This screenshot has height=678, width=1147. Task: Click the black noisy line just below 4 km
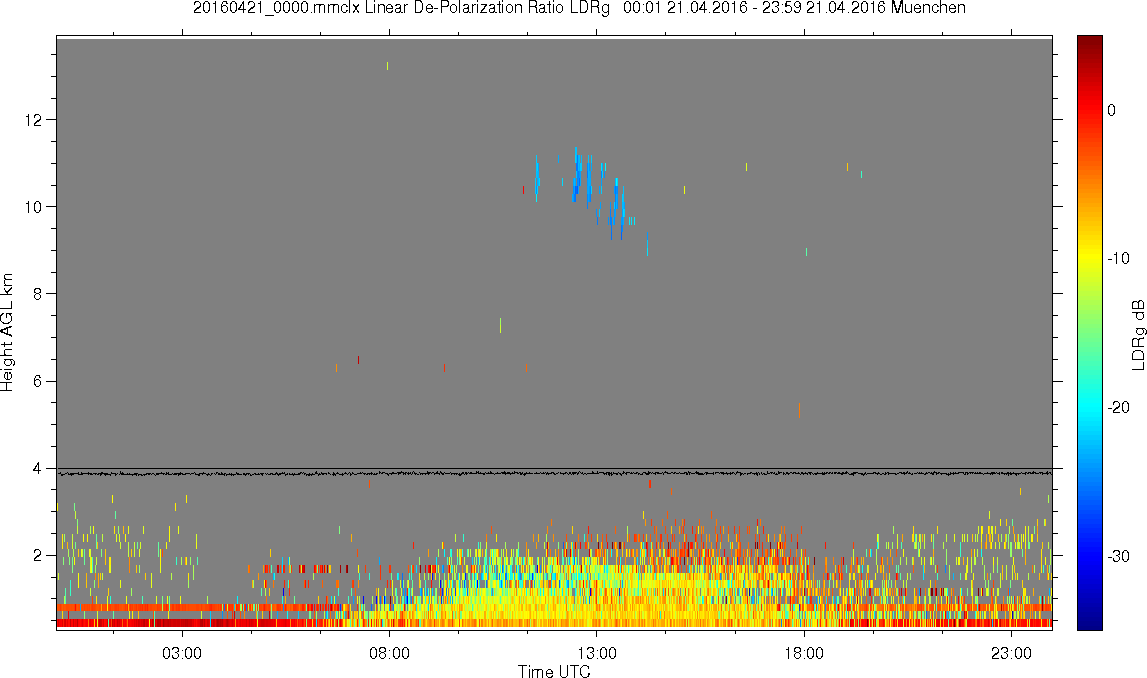click(554, 474)
